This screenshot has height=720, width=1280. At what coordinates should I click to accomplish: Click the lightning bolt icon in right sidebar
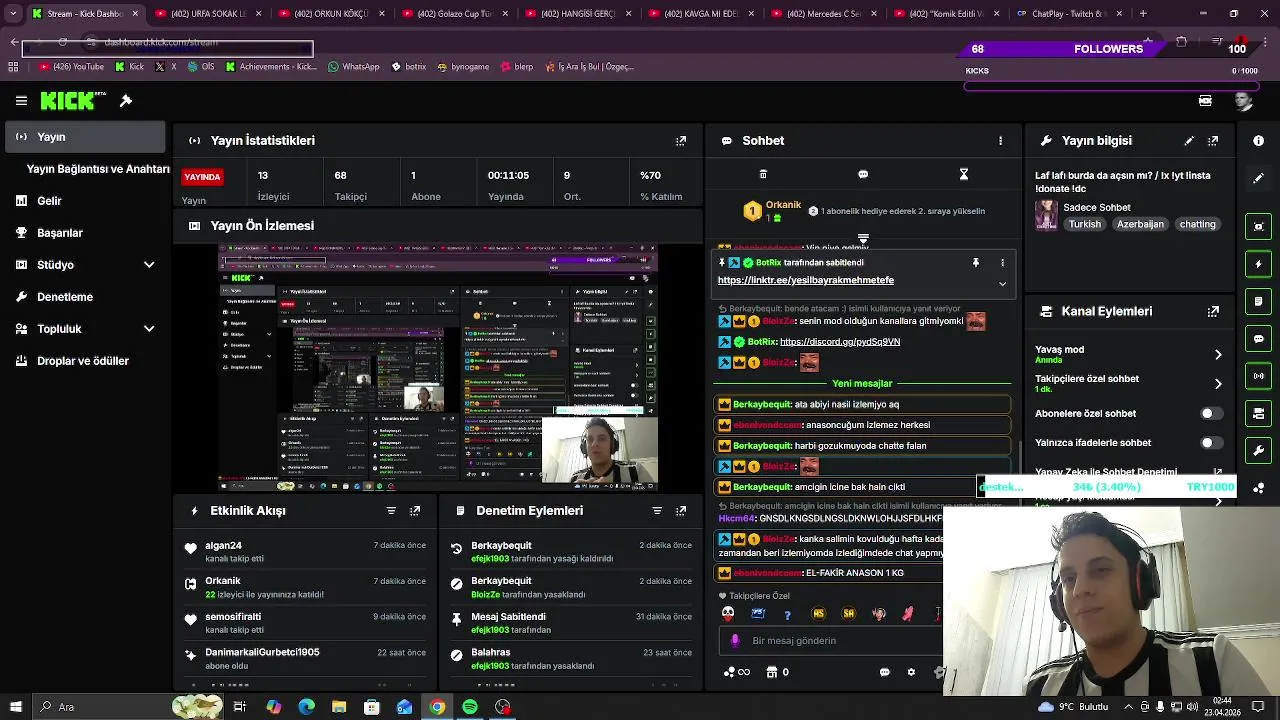[1259, 264]
